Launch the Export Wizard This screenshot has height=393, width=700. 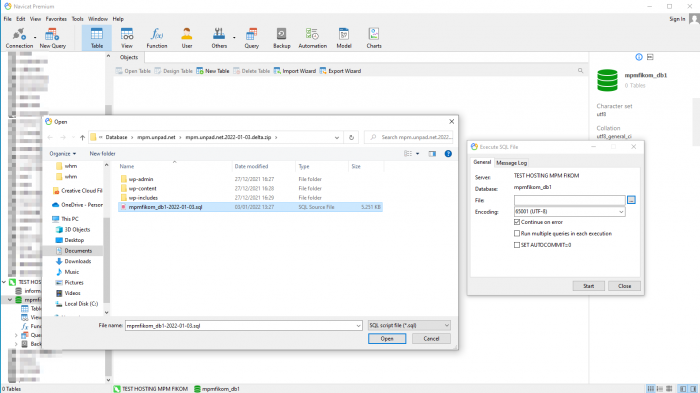(340, 71)
